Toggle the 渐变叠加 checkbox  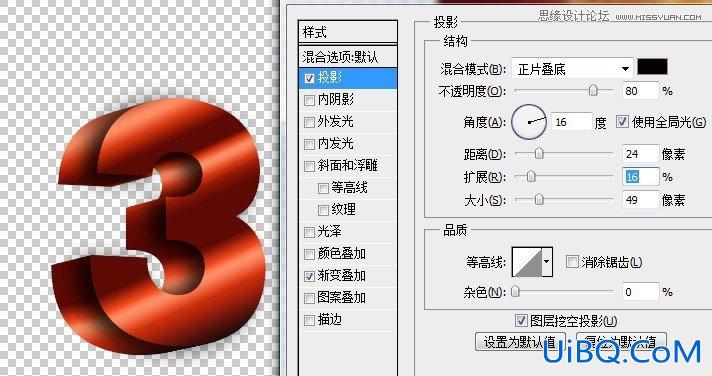click(309, 276)
